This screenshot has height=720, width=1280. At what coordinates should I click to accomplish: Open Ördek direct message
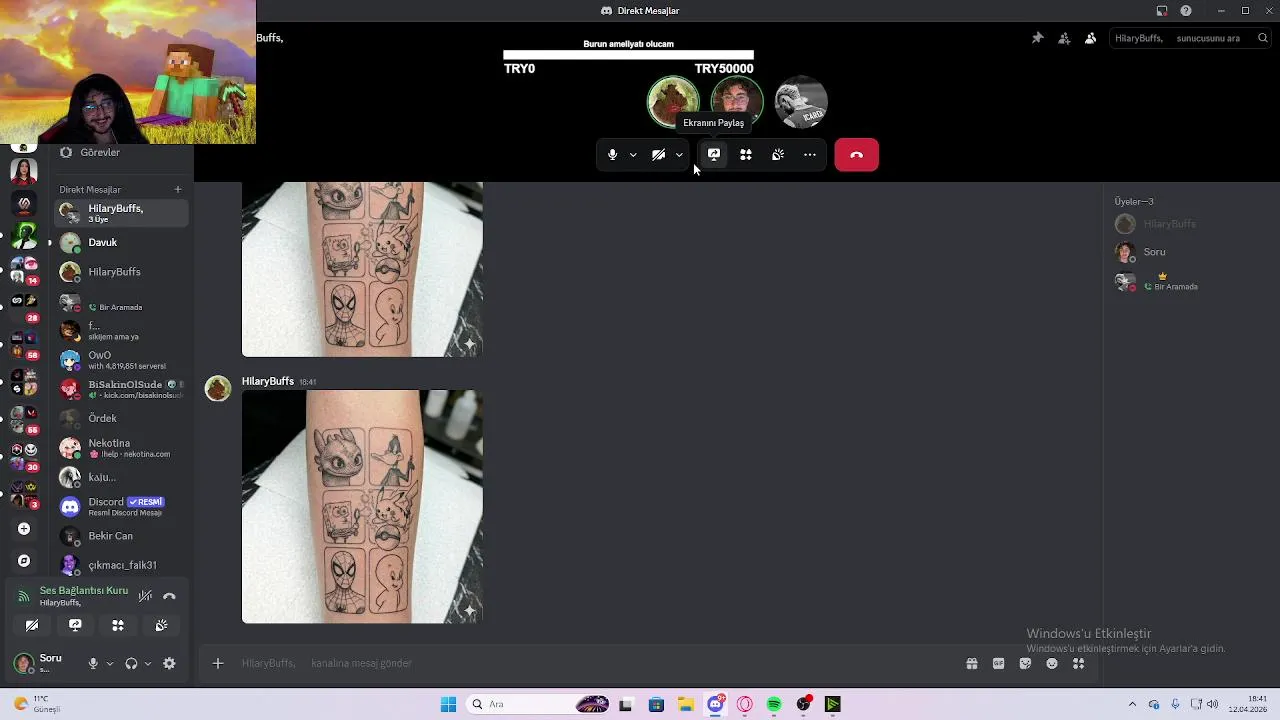[x=122, y=418]
